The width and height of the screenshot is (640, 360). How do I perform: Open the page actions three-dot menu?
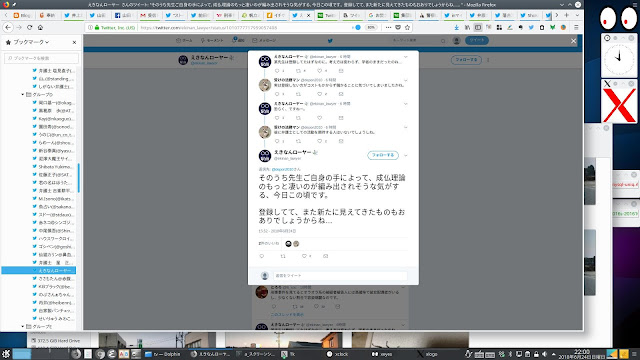(388, 27)
